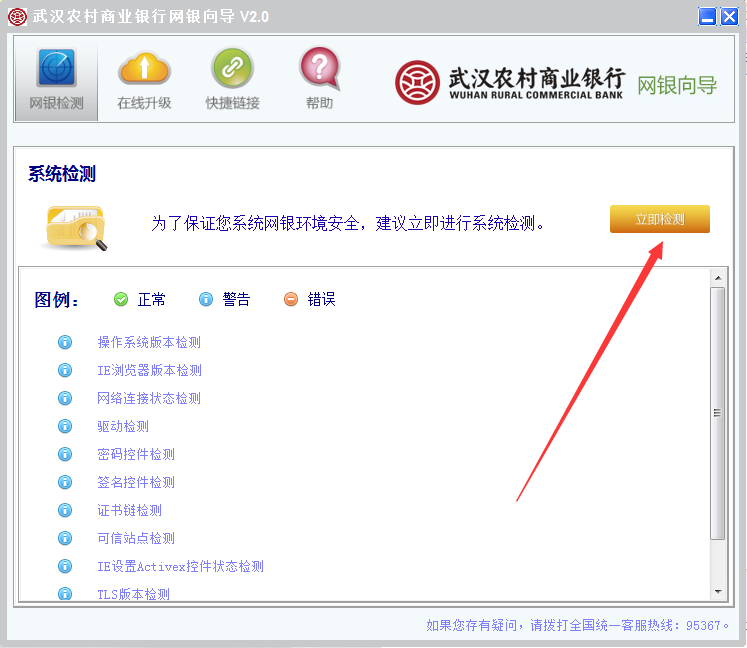
Task: Click the vertical scrollbar thumb
Action: click(x=718, y=413)
